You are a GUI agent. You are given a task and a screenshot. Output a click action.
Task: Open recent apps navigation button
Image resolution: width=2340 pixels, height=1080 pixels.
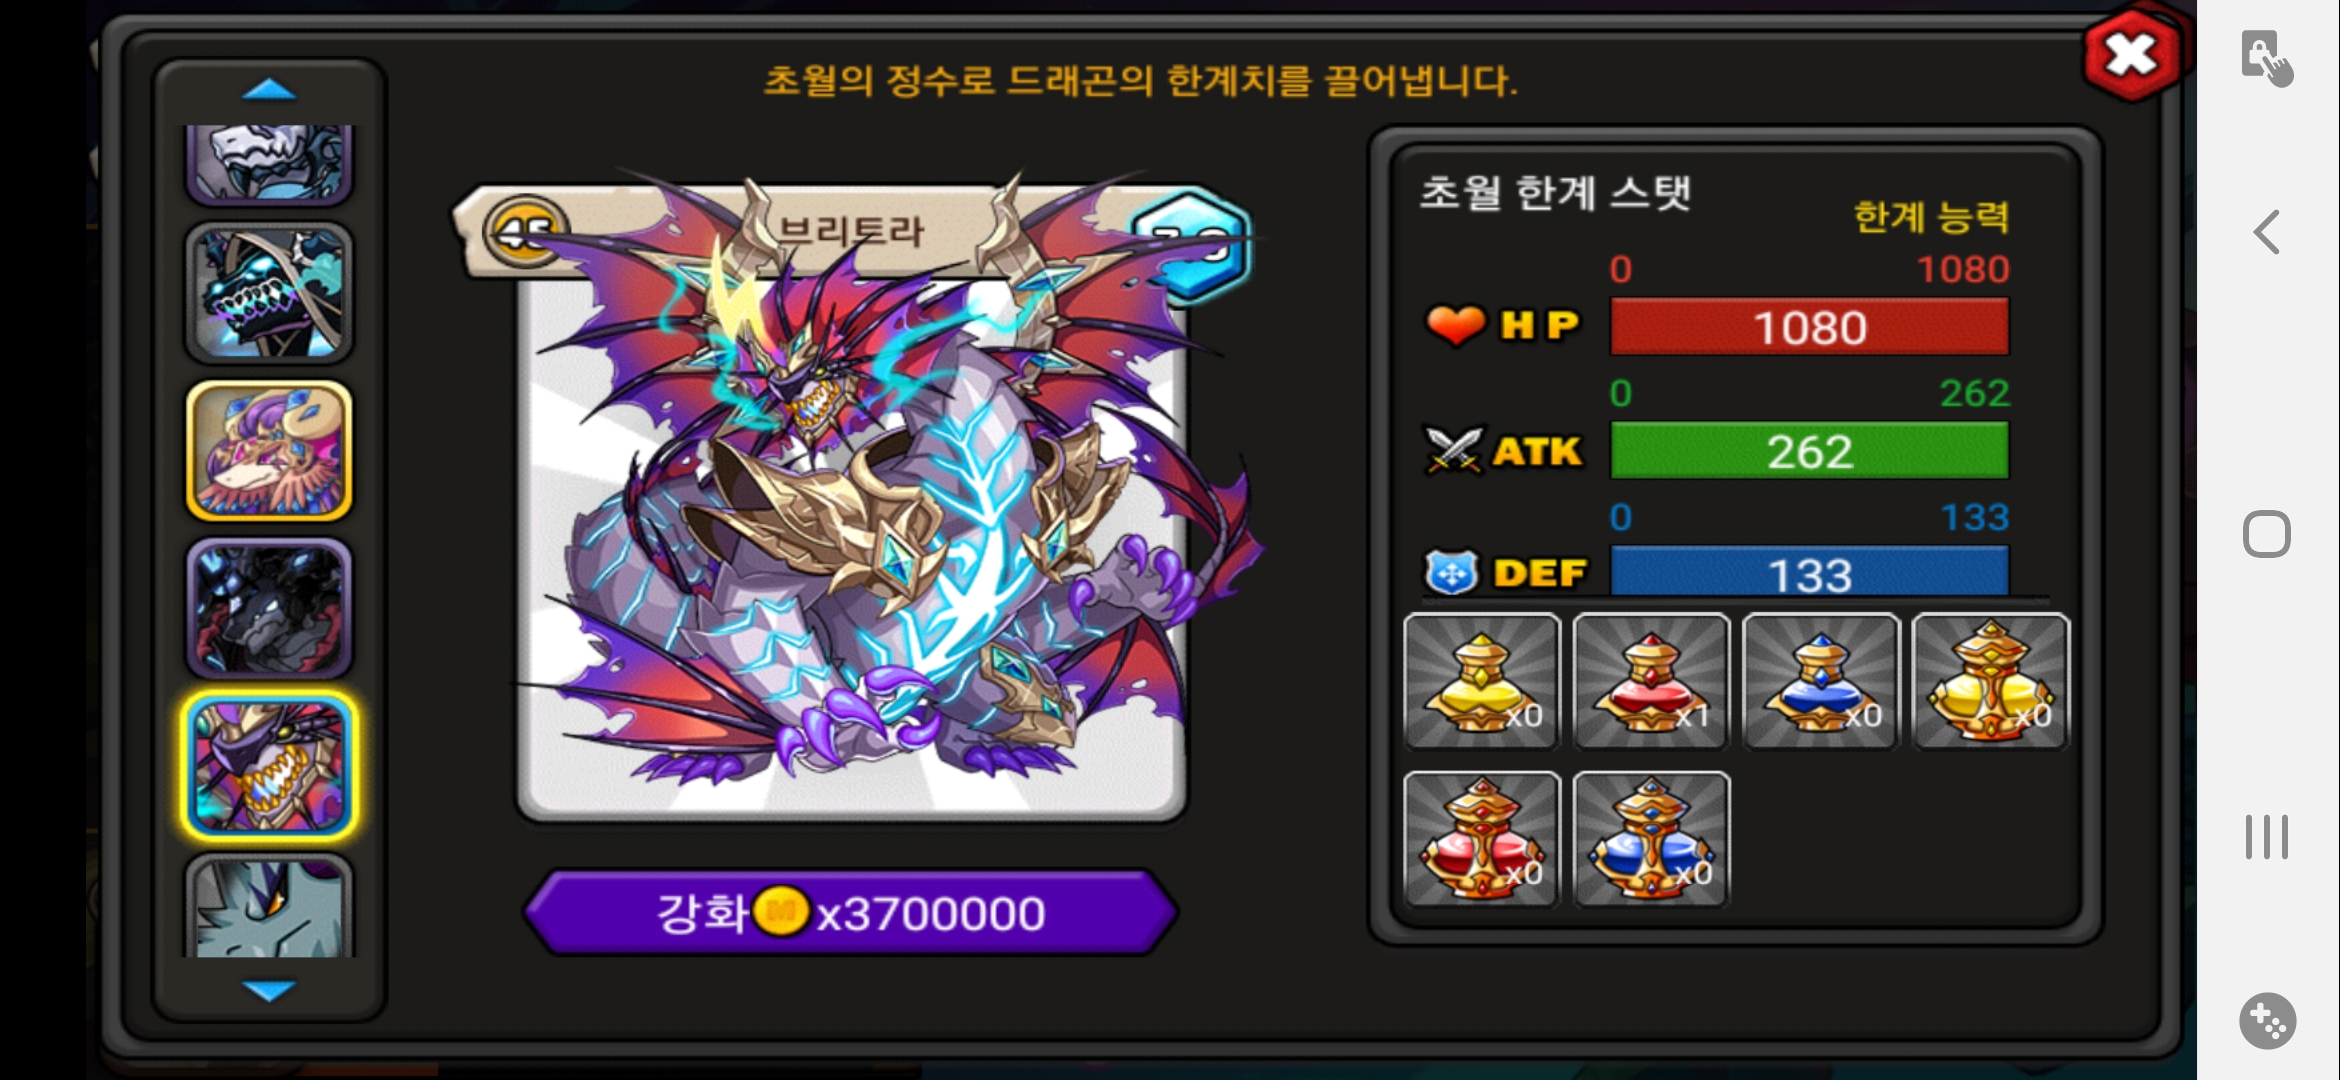(2267, 837)
